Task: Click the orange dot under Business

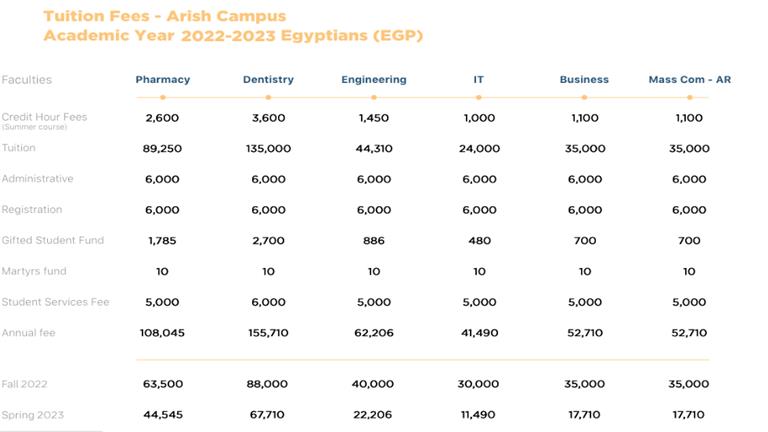Action: coord(584,97)
